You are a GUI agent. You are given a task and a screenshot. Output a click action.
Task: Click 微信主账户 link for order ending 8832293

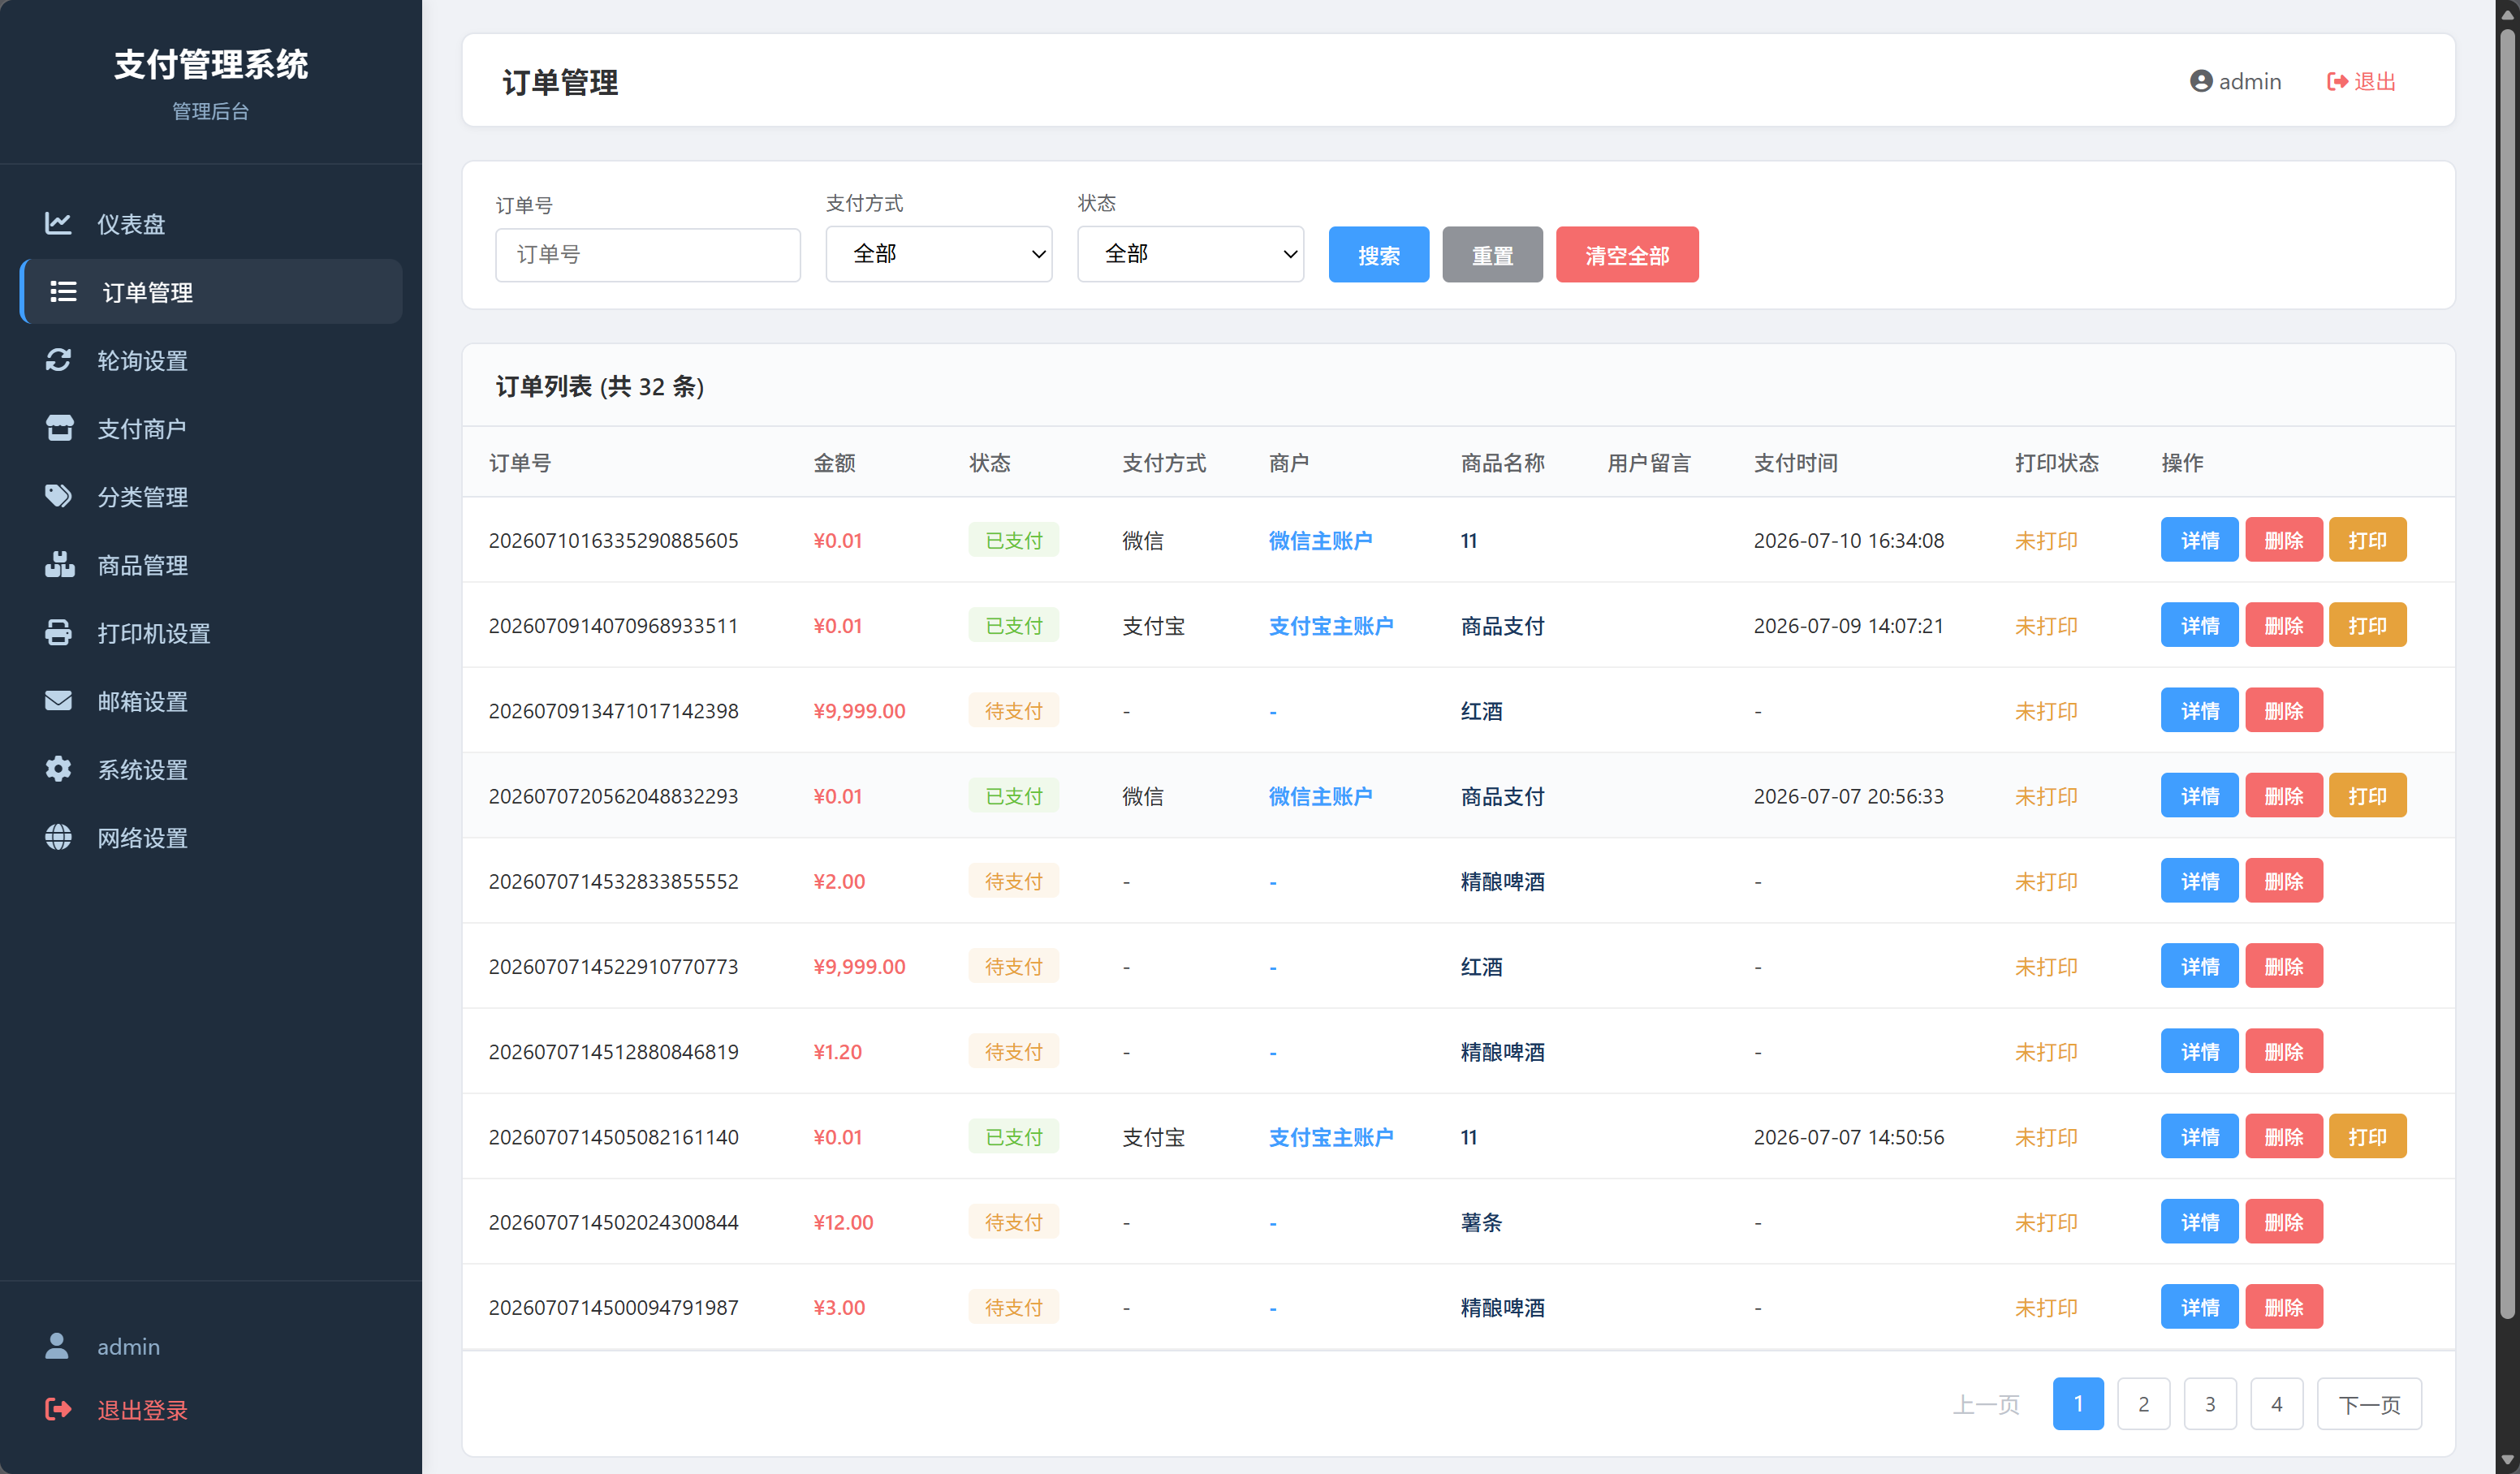click(x=1320, y=796)
